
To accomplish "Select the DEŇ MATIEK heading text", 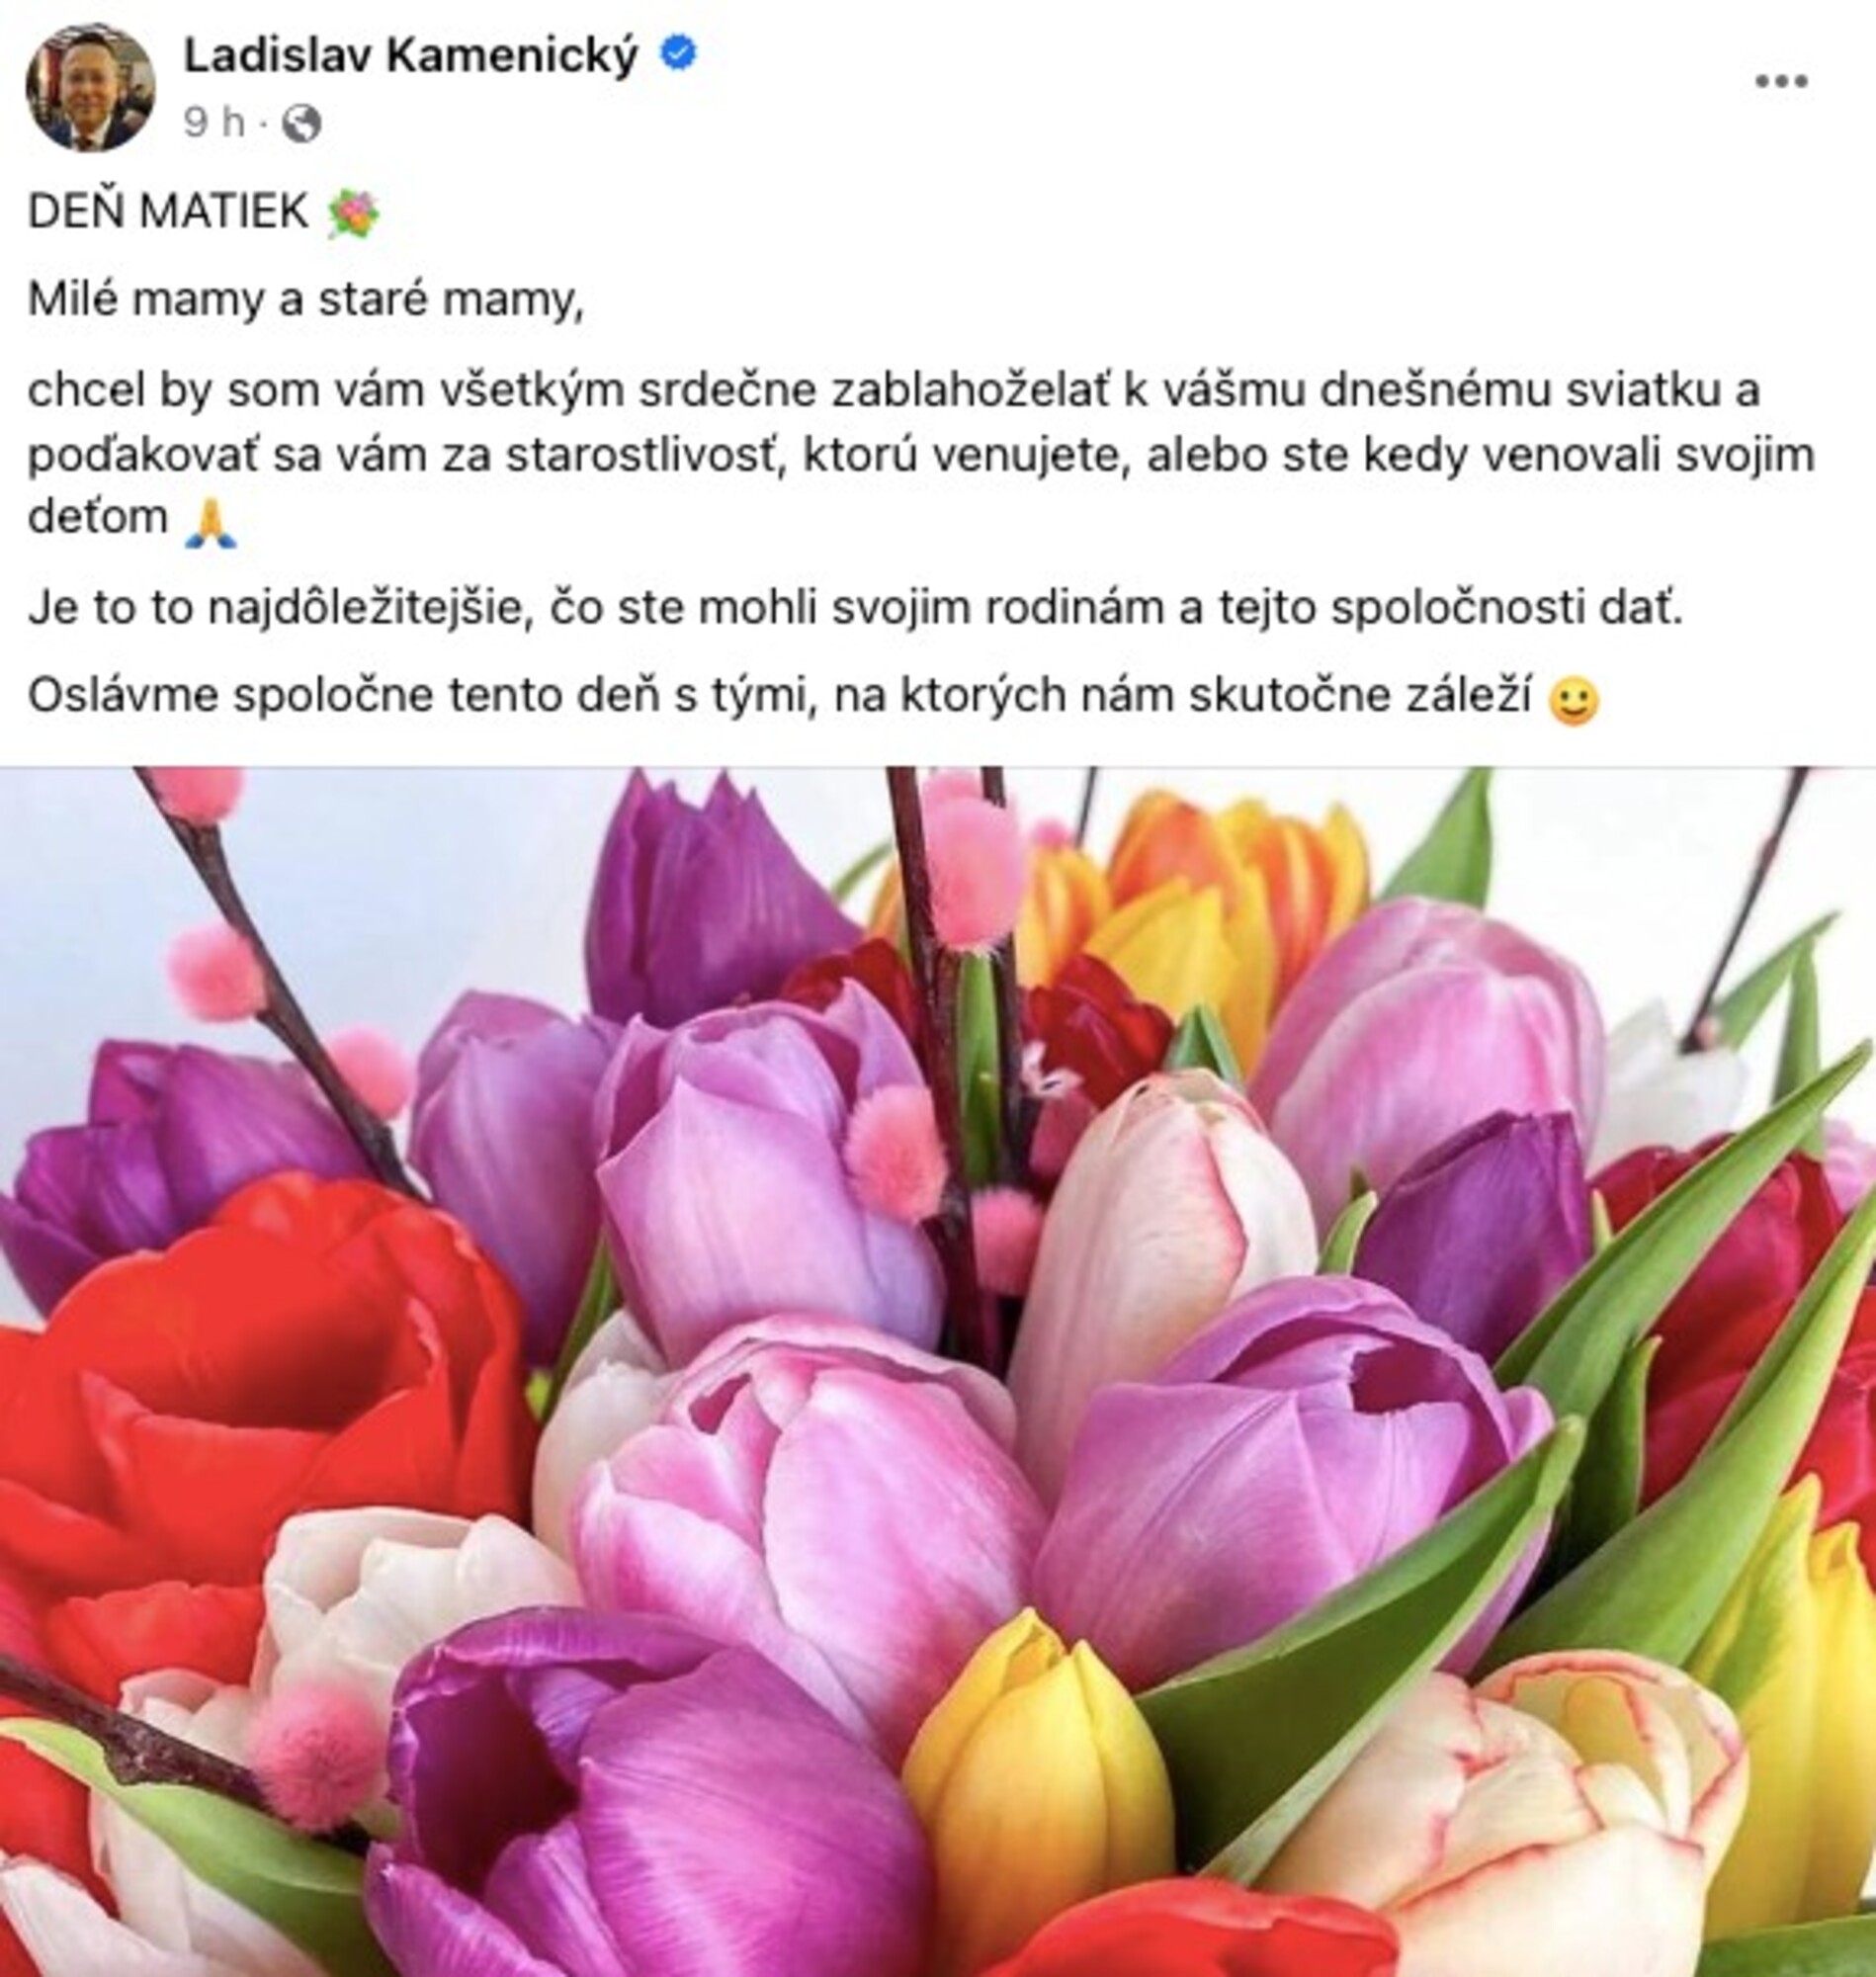I will click(x=168, y=212).
